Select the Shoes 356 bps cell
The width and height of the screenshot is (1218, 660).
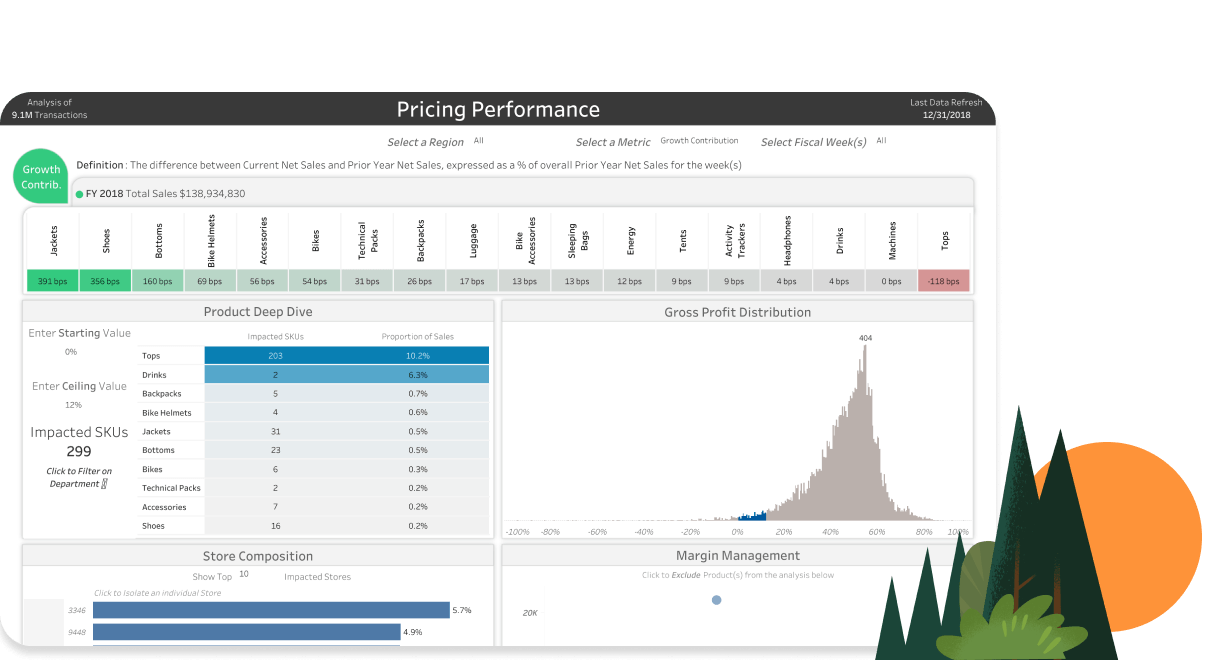click(x=105, y=281)
